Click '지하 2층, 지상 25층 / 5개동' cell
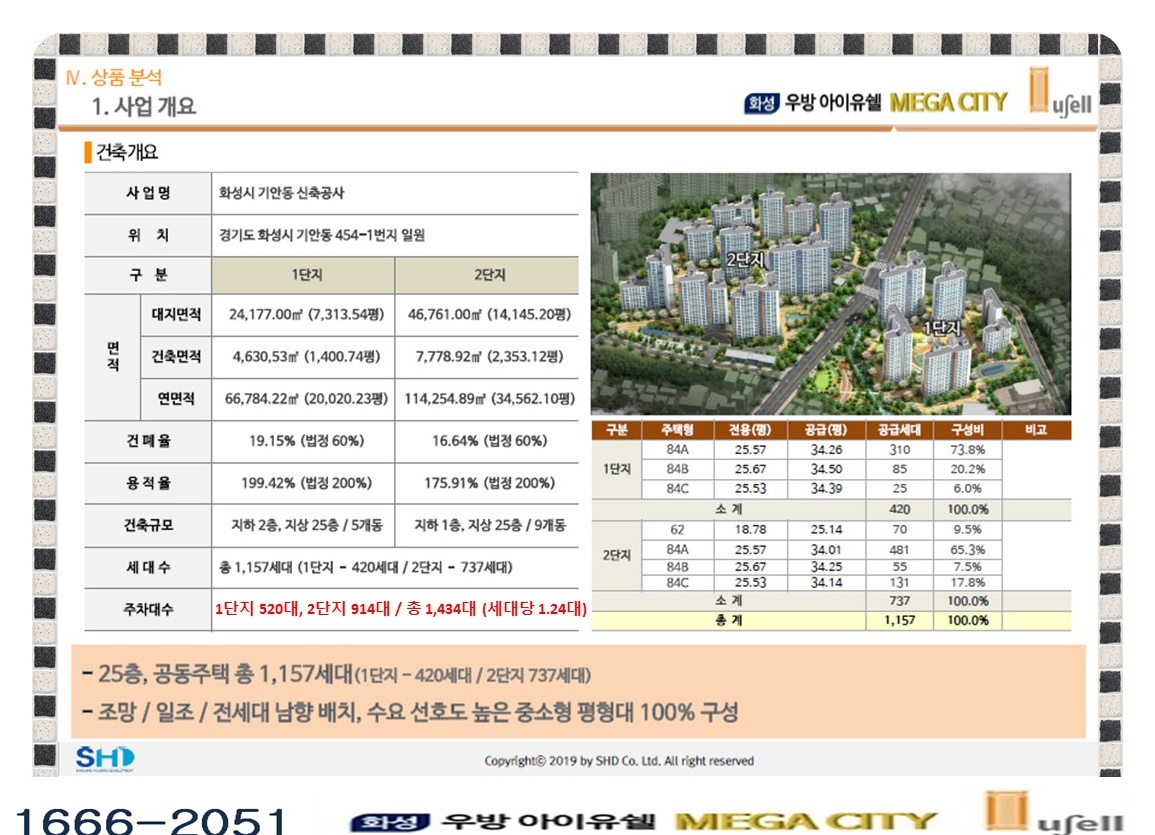1155x835 pixels. tap(306, 525)
